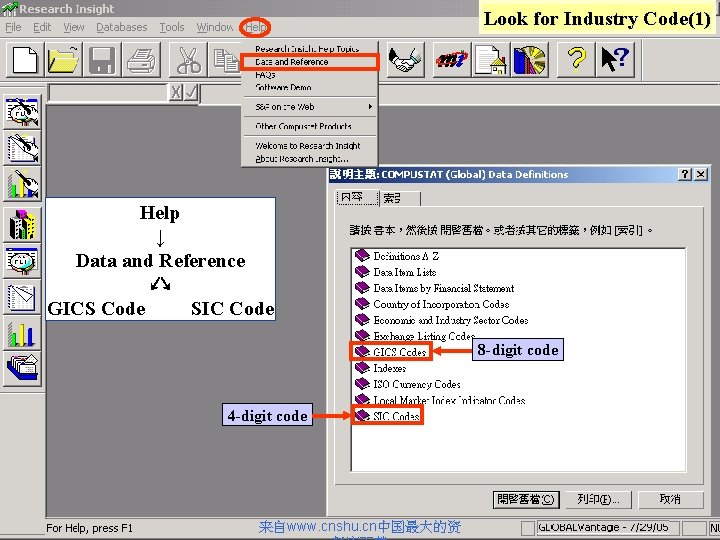The image size is (720, 540).
Task: Click the sidebar report pointer icon
Action: pos(22,148)
